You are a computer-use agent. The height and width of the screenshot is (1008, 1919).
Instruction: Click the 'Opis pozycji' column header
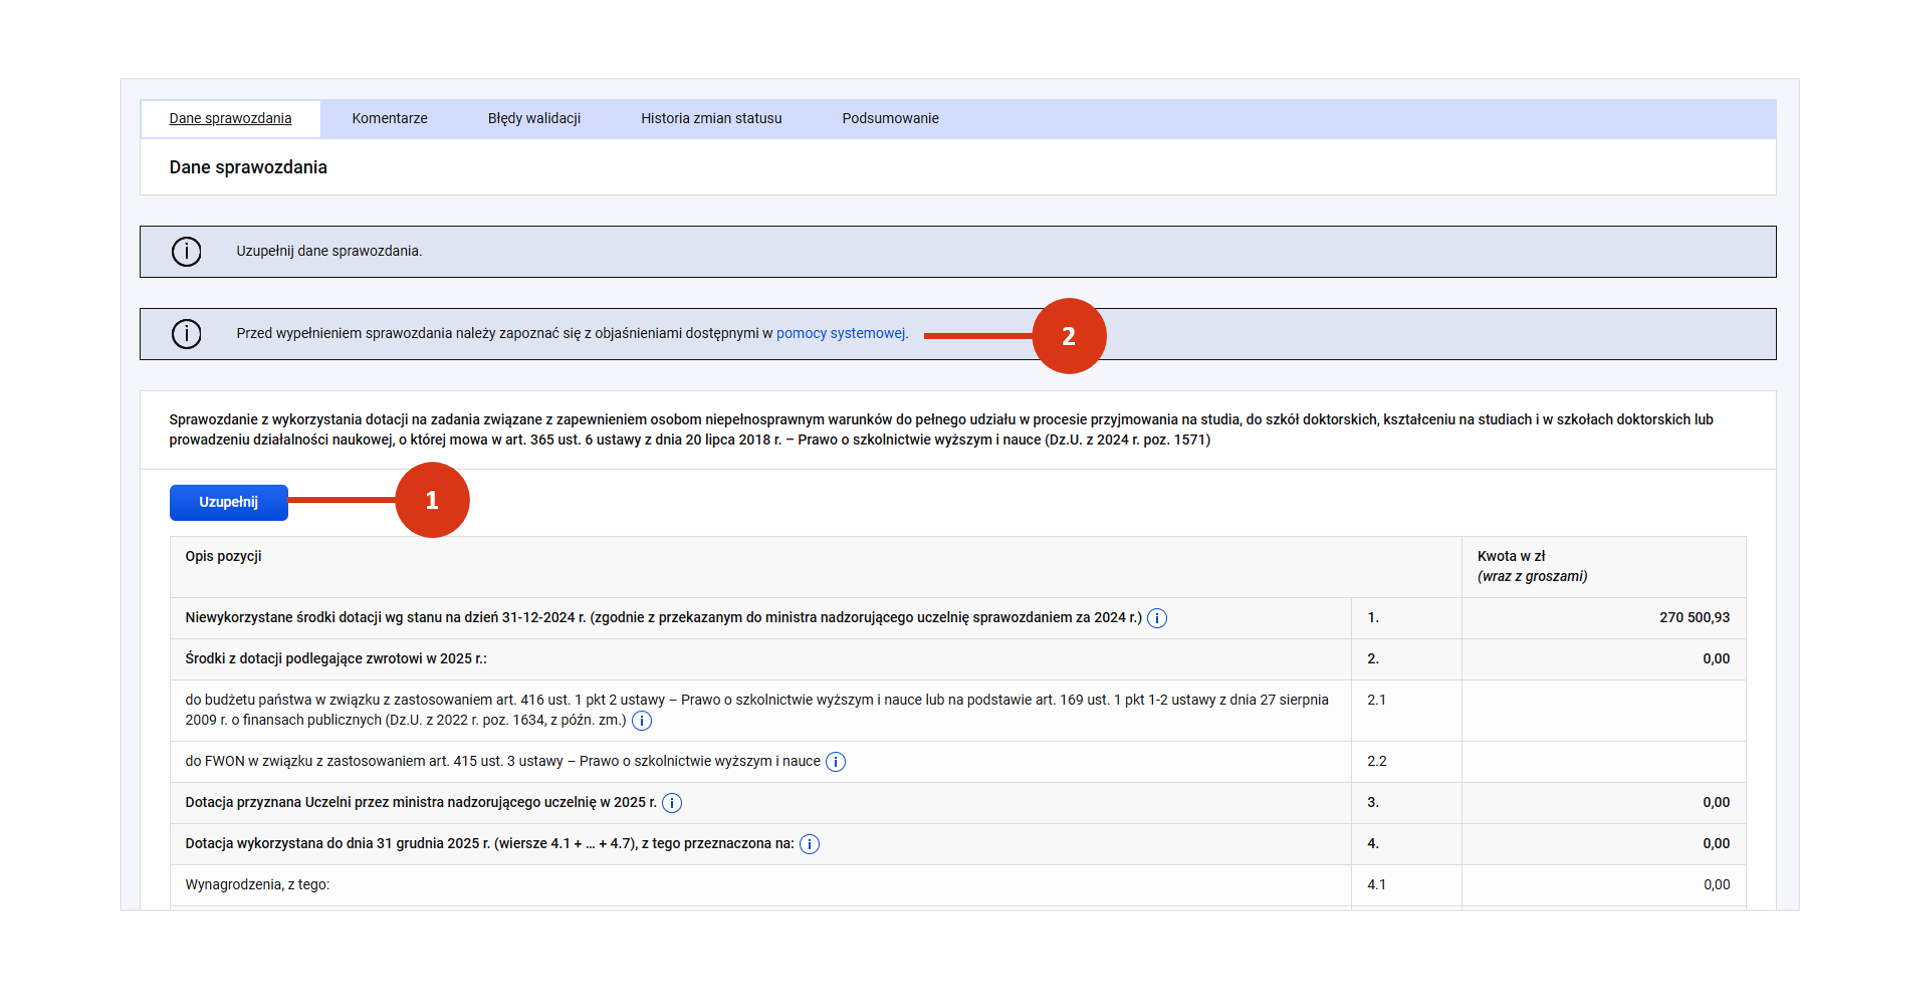click(223, 556)
